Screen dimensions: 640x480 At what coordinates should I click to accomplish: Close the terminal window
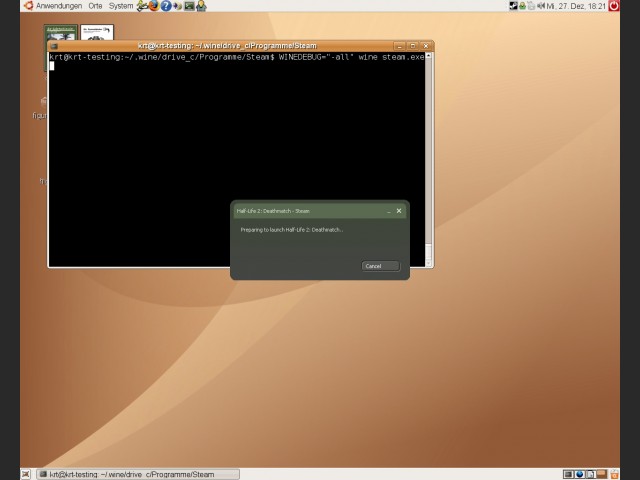tap(426, 46)
